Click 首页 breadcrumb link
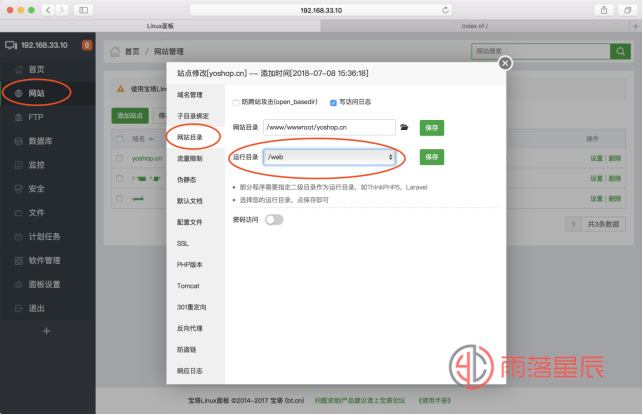 [132, 51]
